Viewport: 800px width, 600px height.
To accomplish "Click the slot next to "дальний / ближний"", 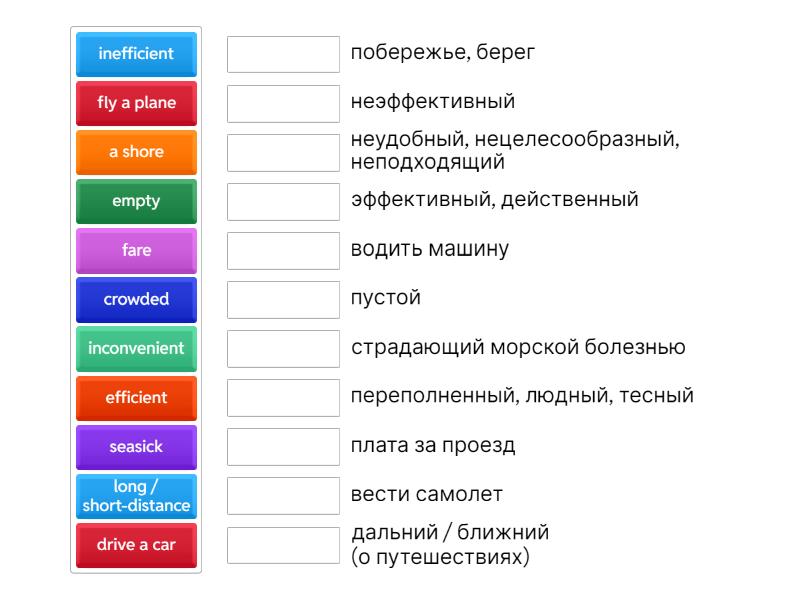I will pyautogui.click(x=283, y=544).
